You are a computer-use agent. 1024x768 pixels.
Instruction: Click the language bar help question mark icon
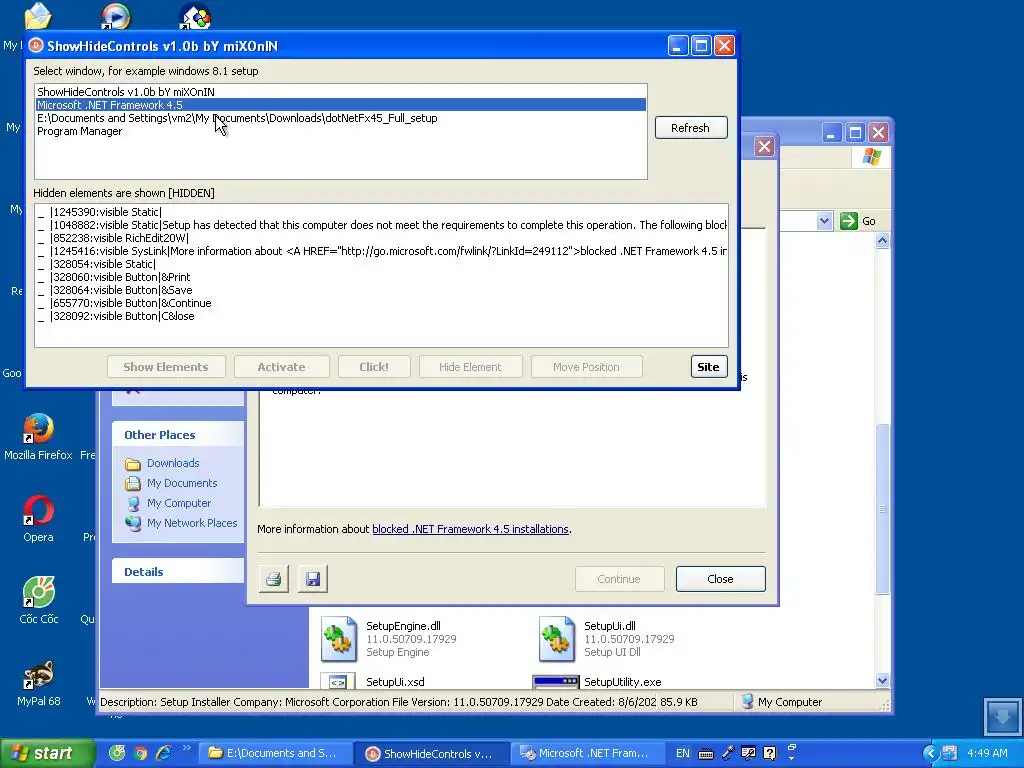click(770, 754)
